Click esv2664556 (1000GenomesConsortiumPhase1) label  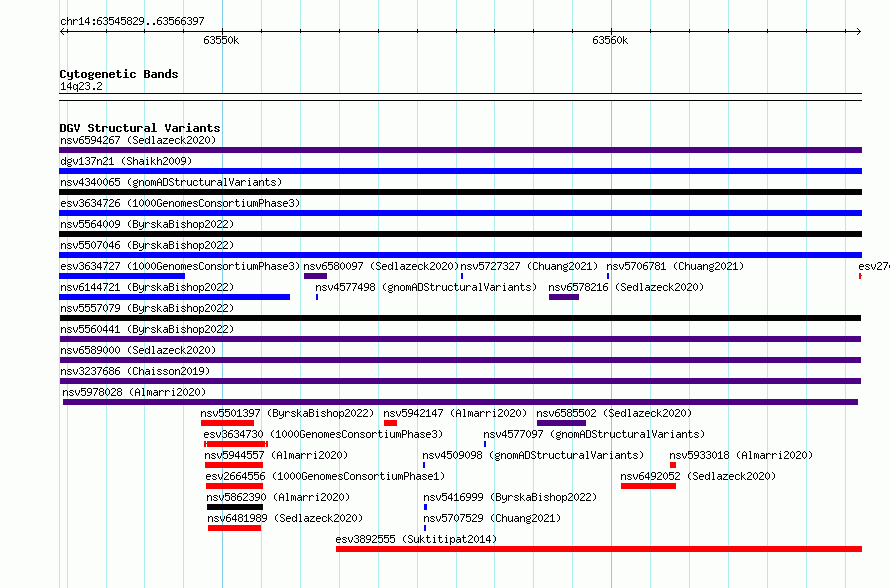click(325, 476)
